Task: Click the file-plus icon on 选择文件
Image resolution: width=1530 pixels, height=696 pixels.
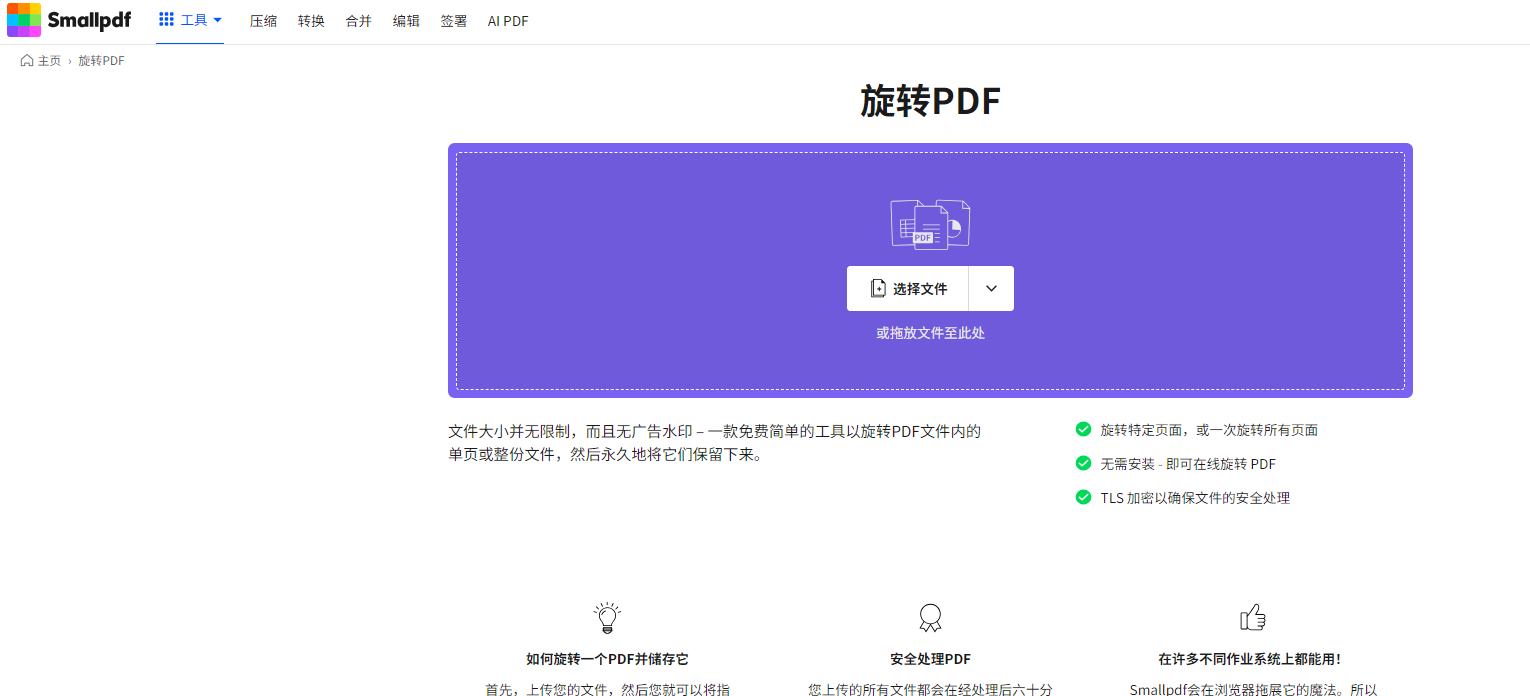Action: click(878, 289)
